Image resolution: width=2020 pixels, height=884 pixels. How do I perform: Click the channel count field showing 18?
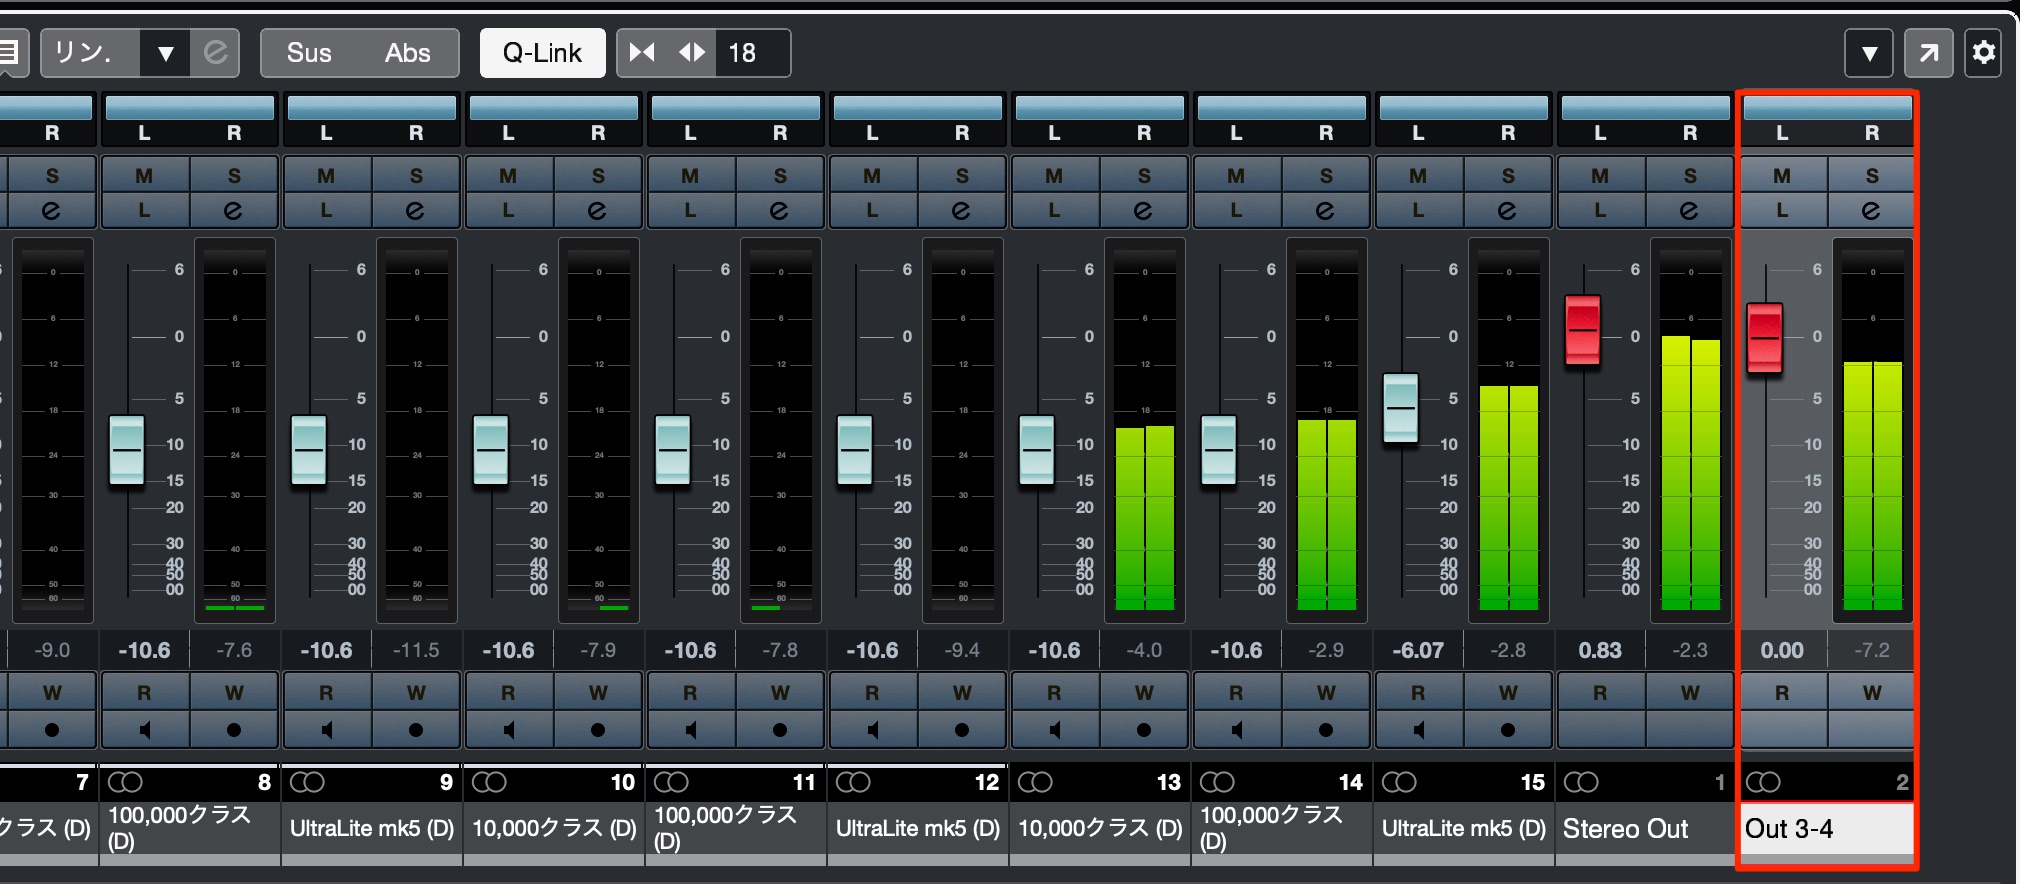point(752,53)
